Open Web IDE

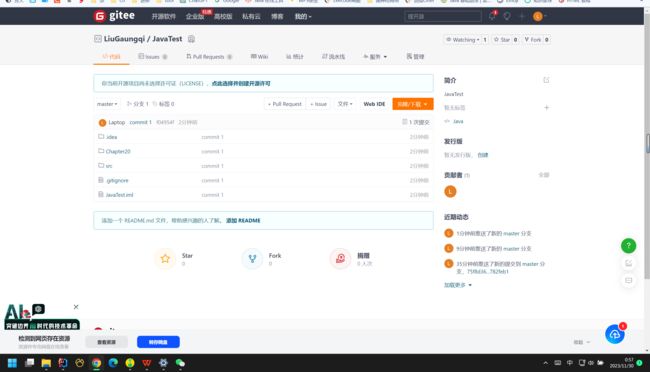coord(374,104)
